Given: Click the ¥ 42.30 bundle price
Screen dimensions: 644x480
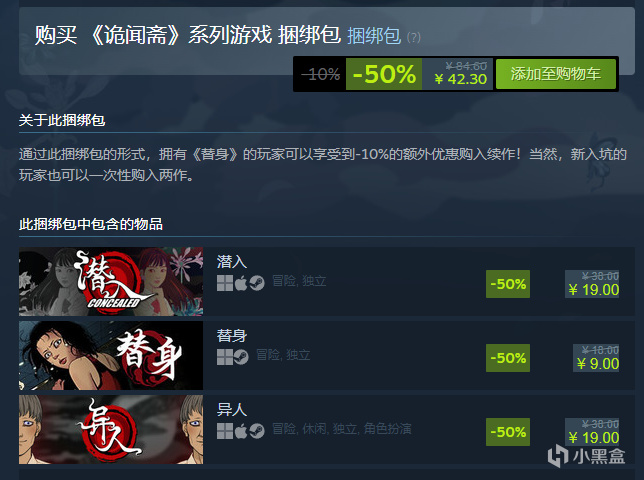Looking at the screenshot, I should [461, 79].
